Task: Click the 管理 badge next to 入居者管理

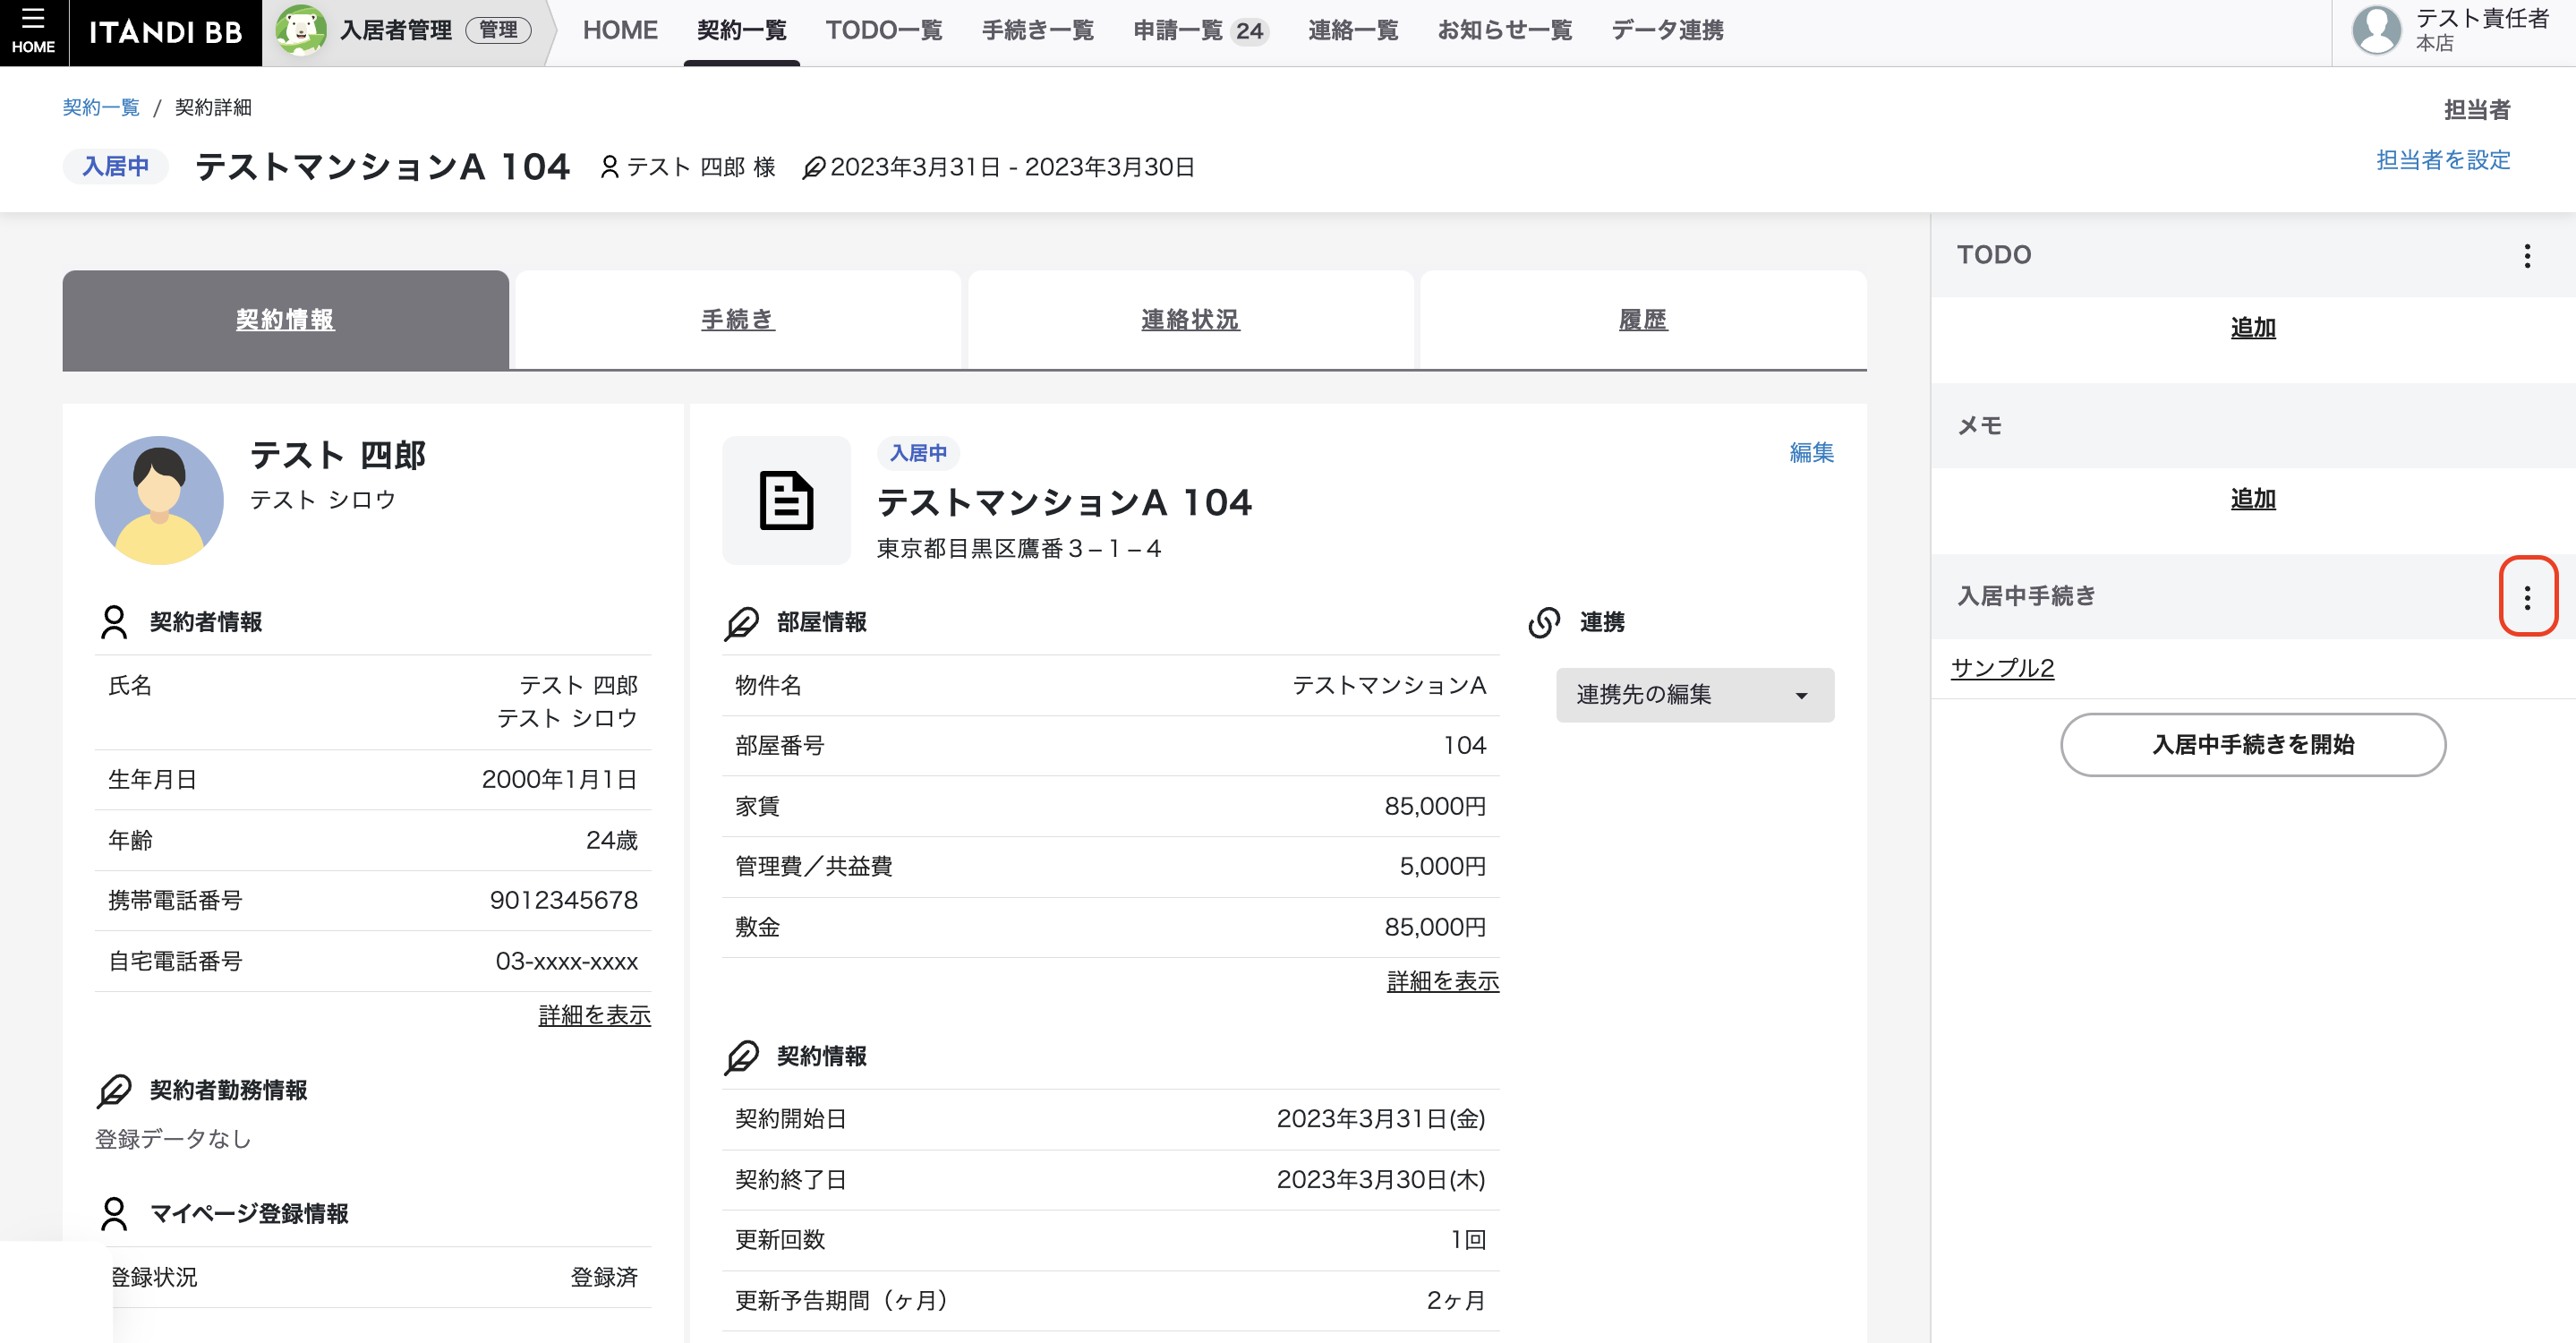Action: [498, 30]
